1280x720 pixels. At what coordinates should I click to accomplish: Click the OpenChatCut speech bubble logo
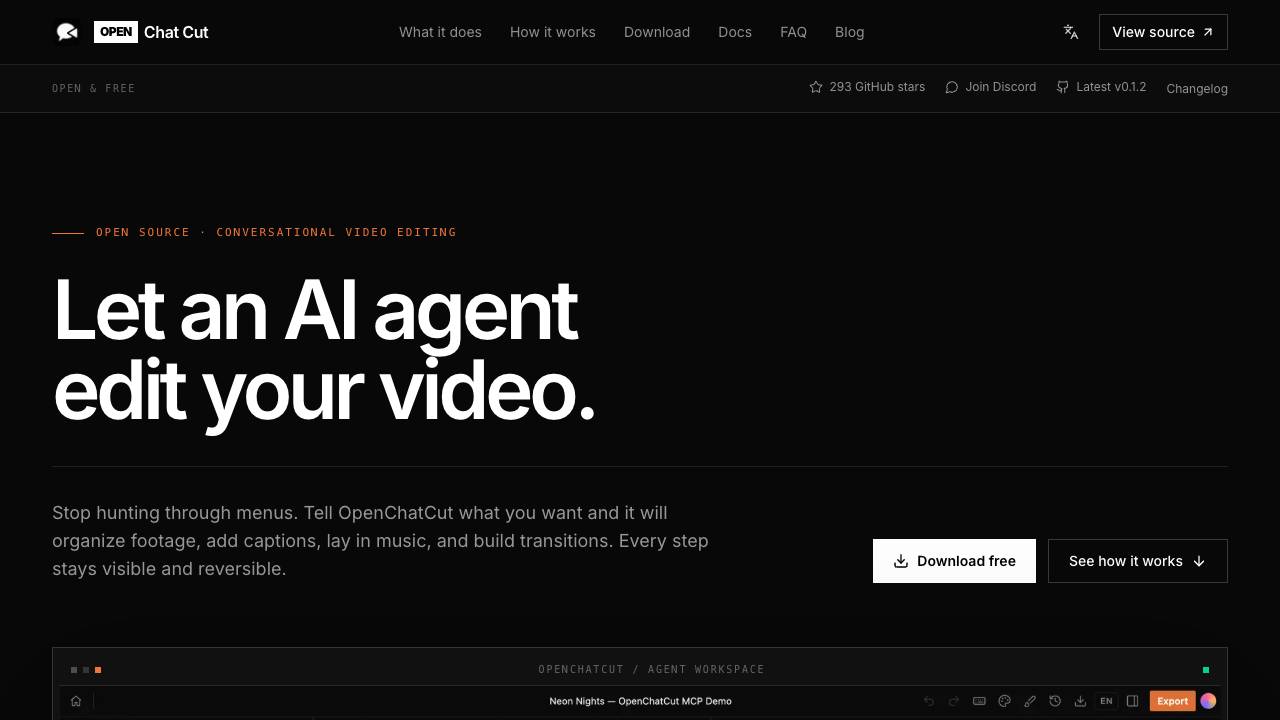coord(67,32)
